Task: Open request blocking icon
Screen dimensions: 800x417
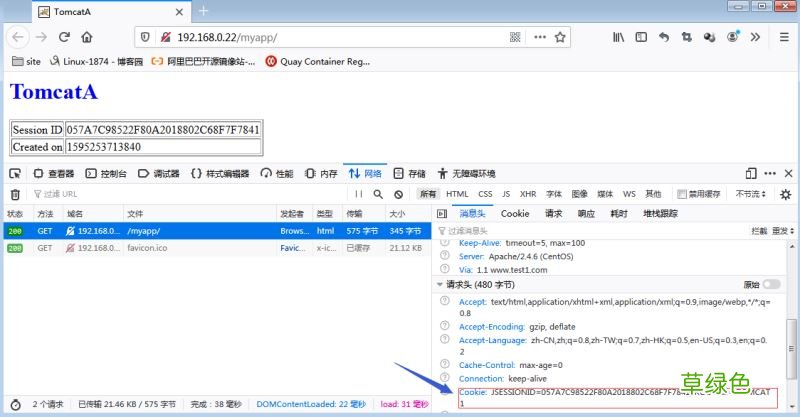Action: click(x=398, y=194)
